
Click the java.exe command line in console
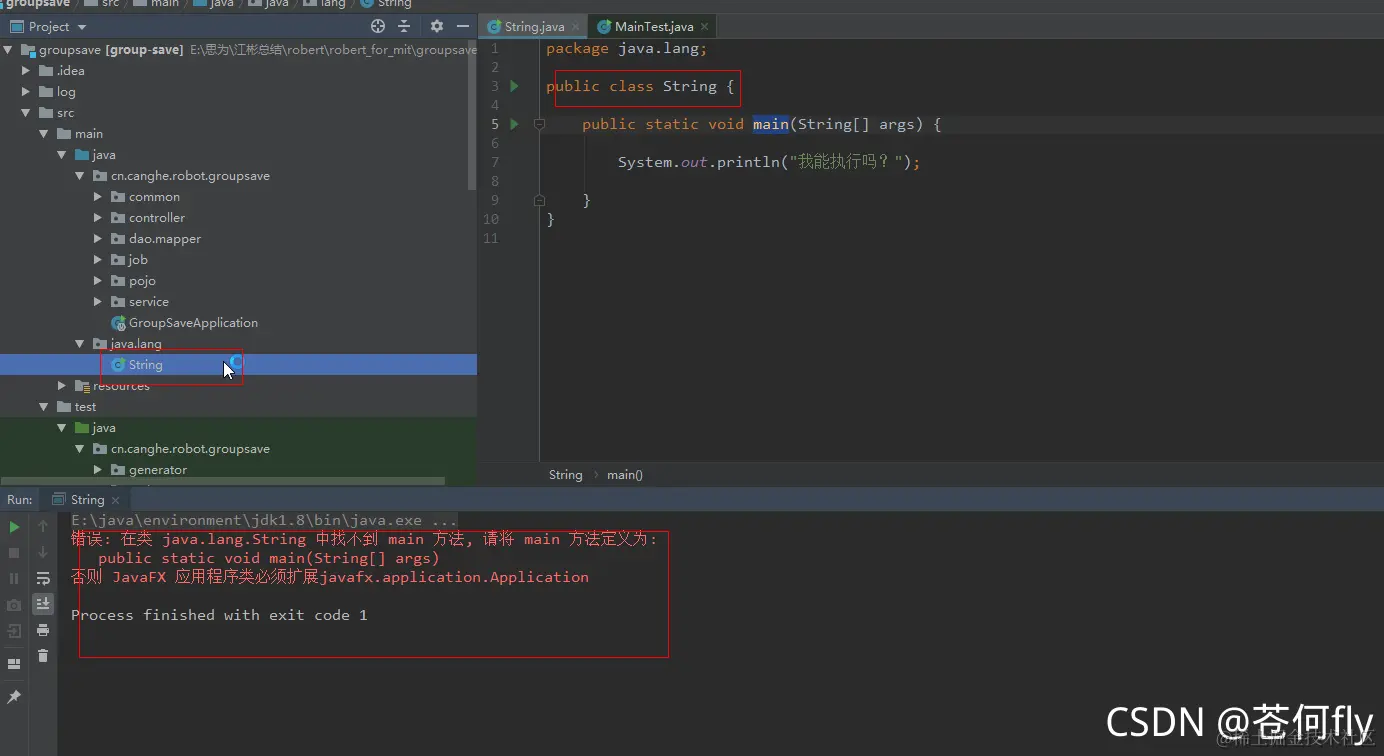[264, 520]
